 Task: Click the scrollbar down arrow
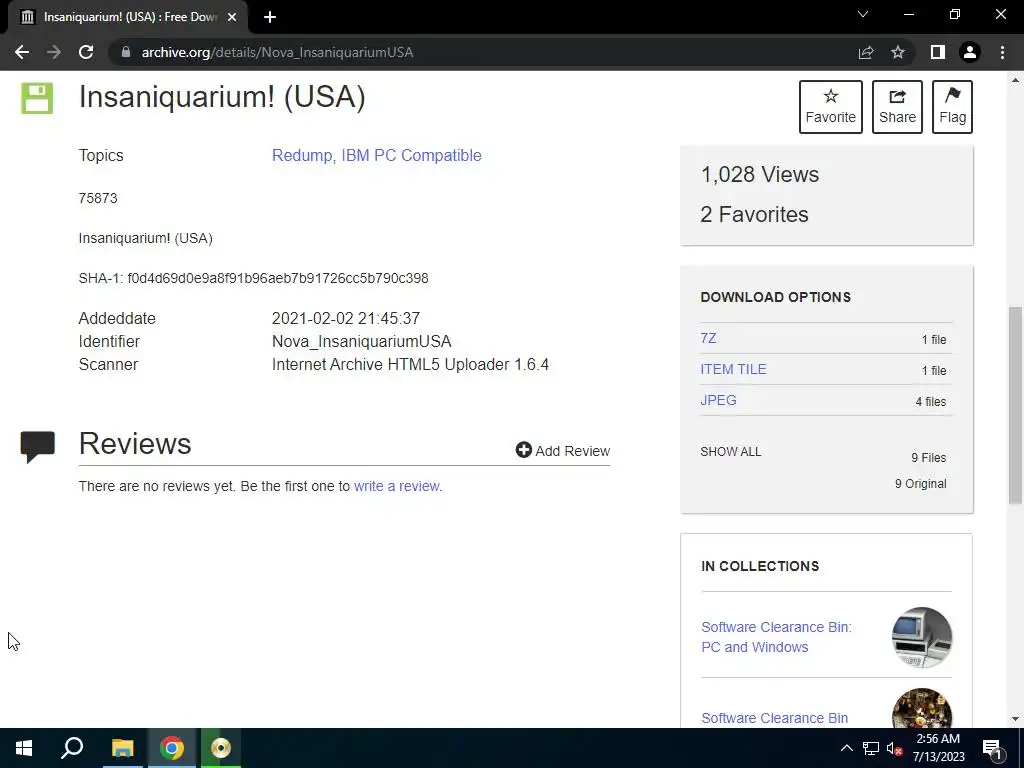pyautogui.click(x=1015, y=719)
